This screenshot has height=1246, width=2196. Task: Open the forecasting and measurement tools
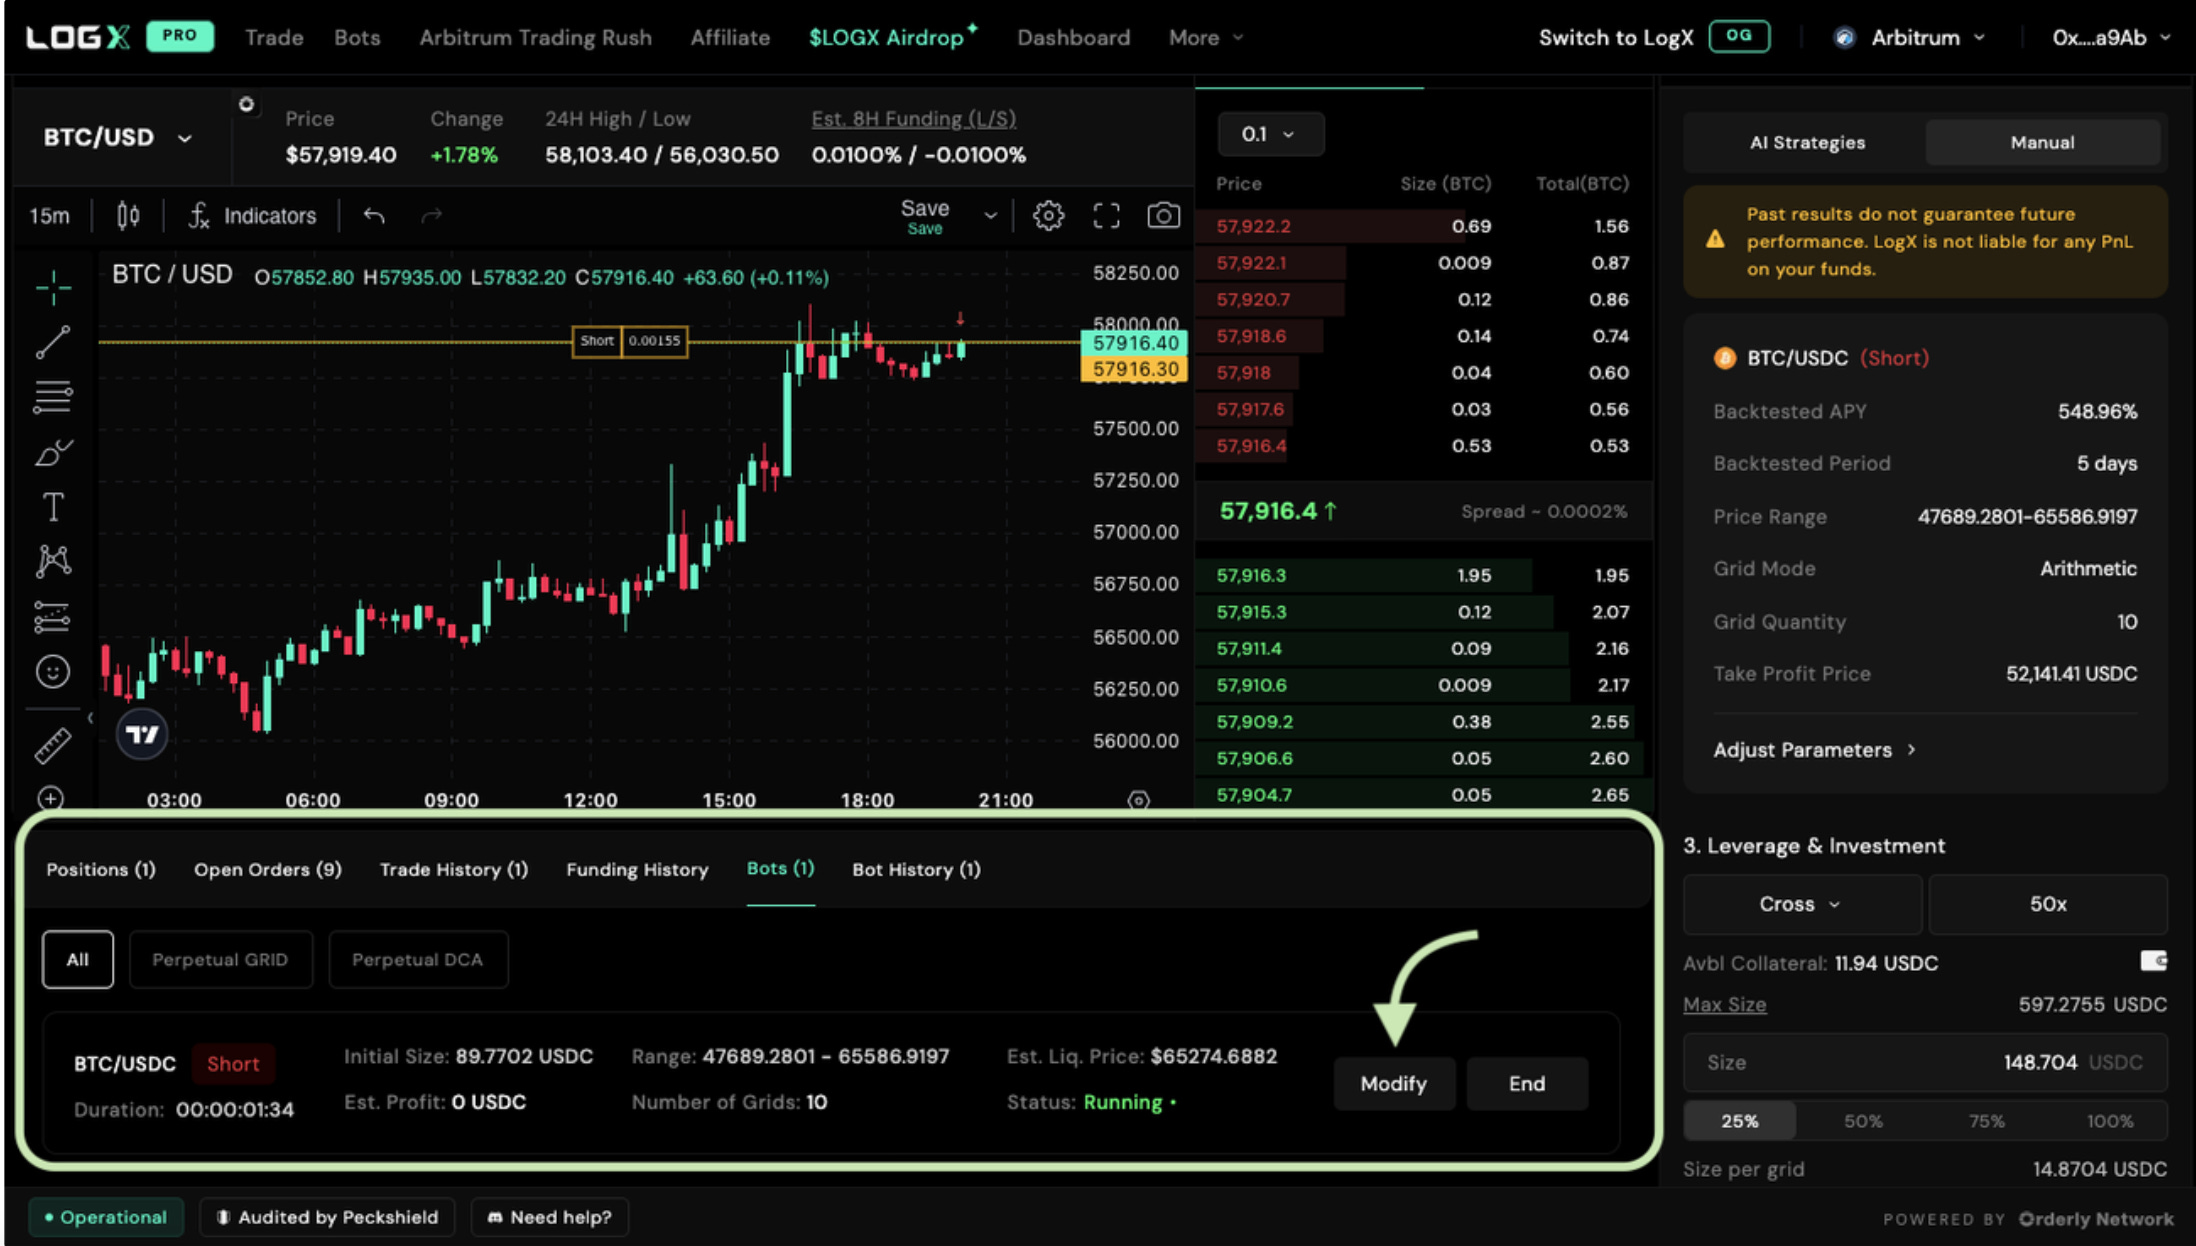(53, 616)
